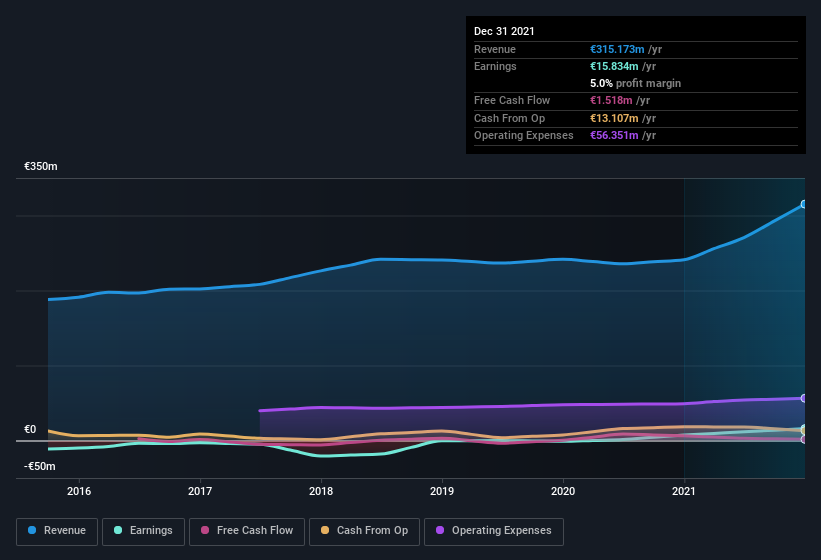The height and width of the screenshot is (560, 821).
Task: Click the €15.834m earnings value in tooltip
Action: 616,66
